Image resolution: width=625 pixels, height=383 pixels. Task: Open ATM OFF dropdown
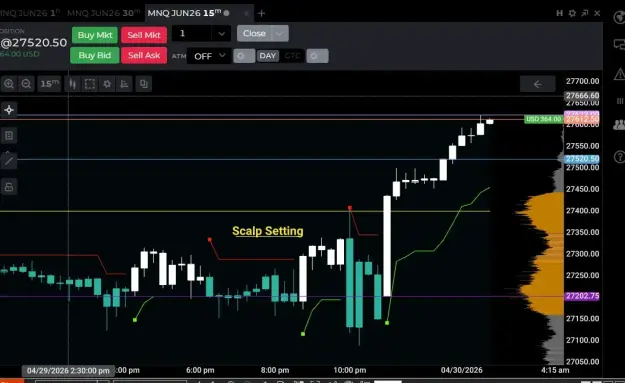tap(209, 56)
